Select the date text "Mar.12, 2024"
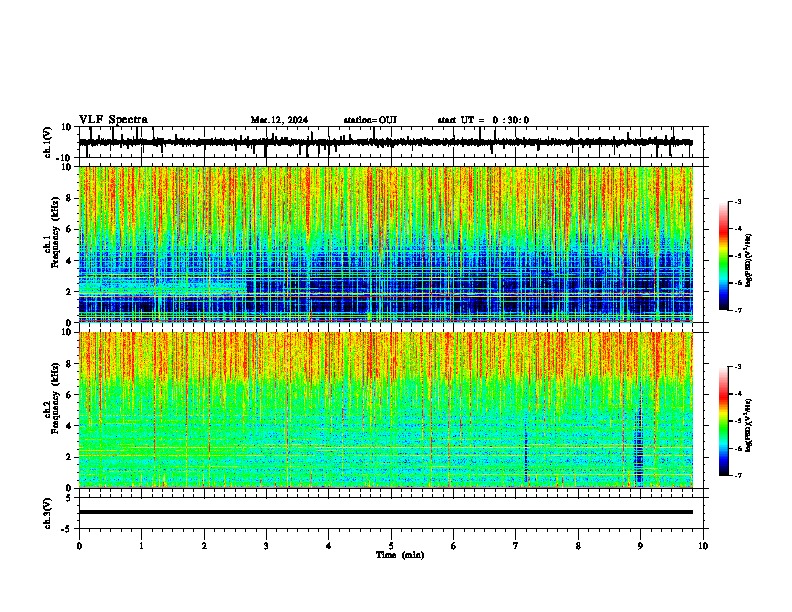Viewport: 792px width, 612px height. pyautogui.click(x=279, y=120)
